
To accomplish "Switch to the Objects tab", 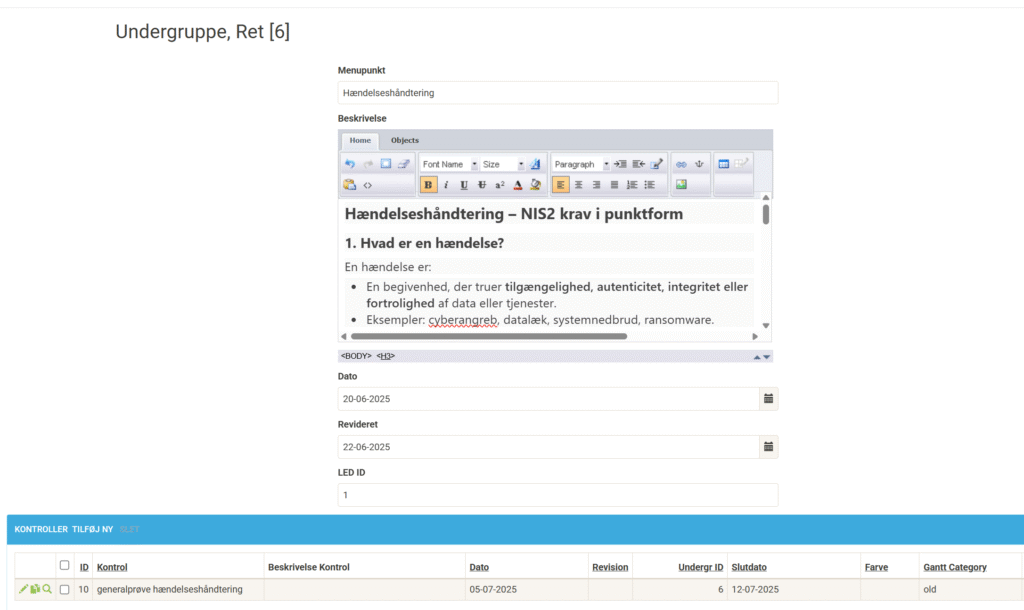I will pos(405,141).
